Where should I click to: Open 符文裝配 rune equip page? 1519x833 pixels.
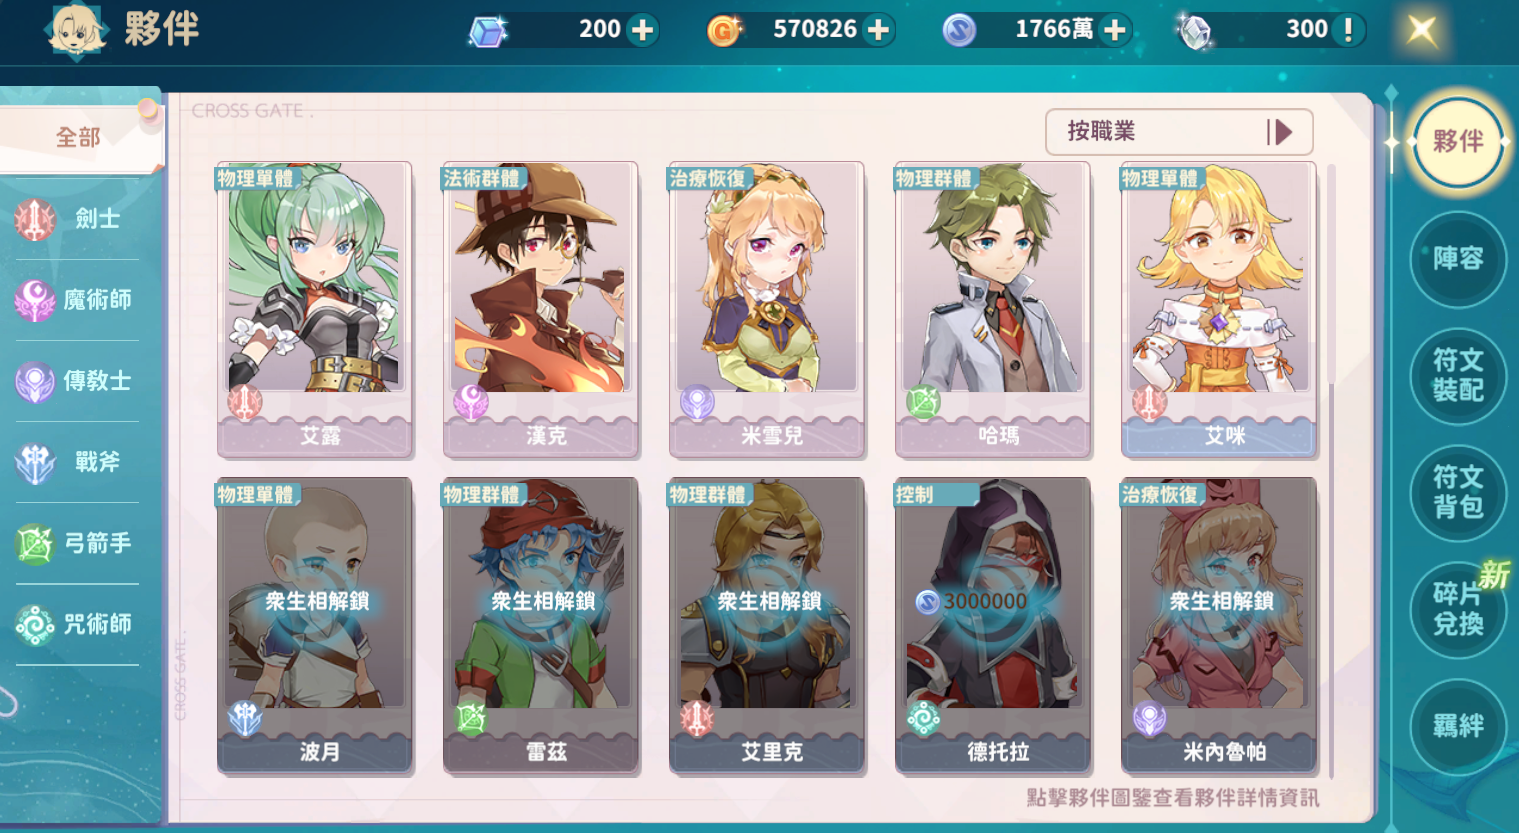point(1458,375)
